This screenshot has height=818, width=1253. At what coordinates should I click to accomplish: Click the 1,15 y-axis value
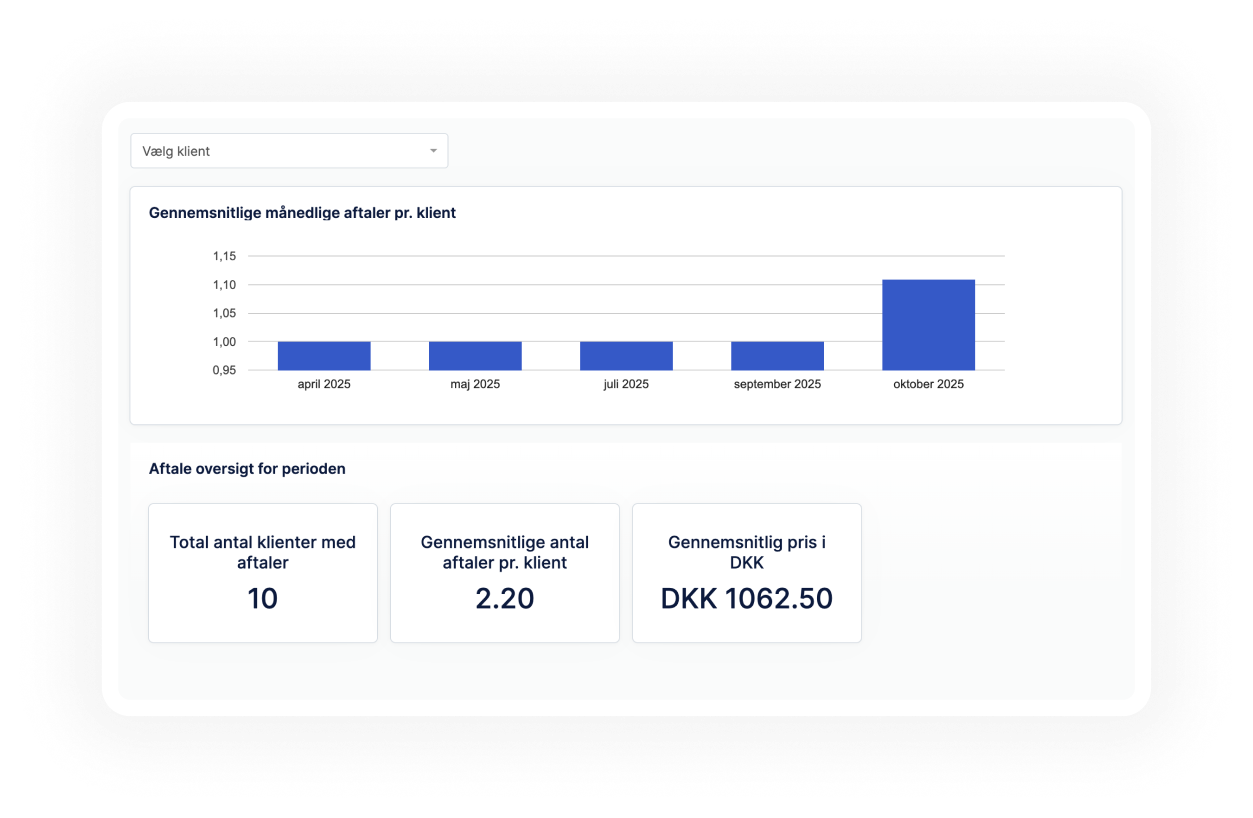224,256
